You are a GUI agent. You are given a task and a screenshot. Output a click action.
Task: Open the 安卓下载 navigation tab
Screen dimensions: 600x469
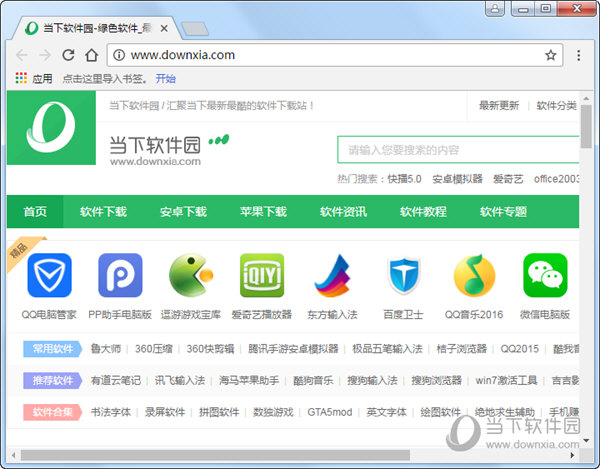pyautogui.click(x=183, y=212)
